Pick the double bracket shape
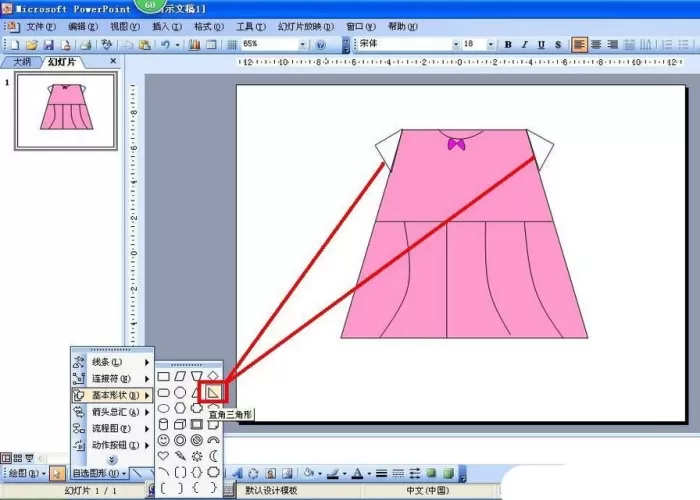The width and height of the screenshot is (700, 500). pyautogui.click(x=180, y=472)
